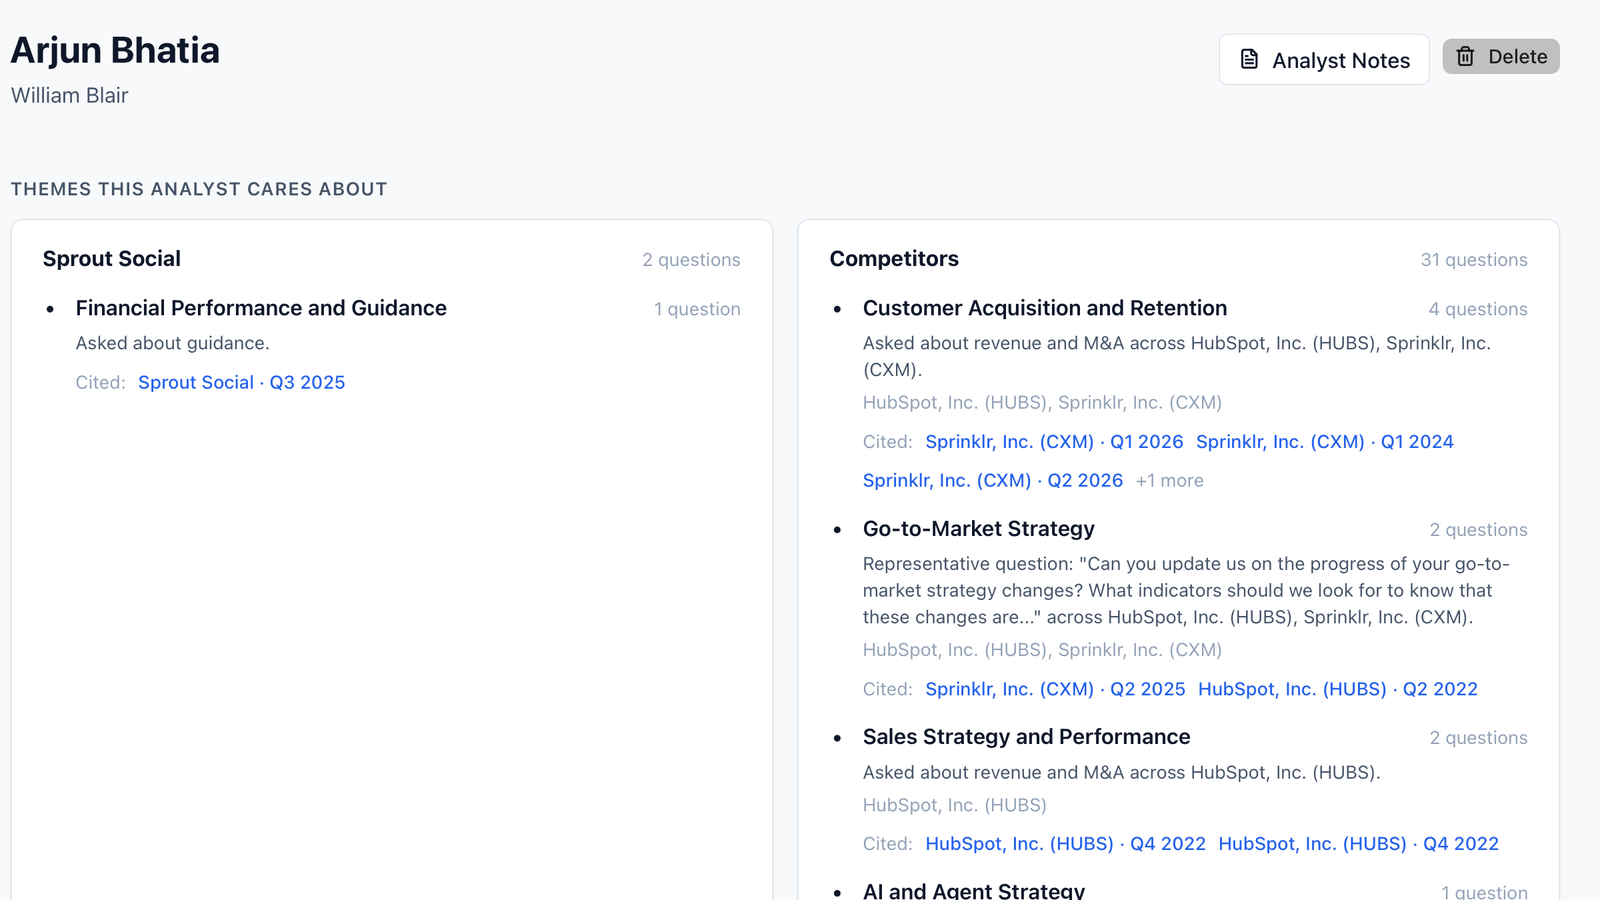Click the Delete button
This screenshot has width=1600, height=900.
coord(1501,57)
